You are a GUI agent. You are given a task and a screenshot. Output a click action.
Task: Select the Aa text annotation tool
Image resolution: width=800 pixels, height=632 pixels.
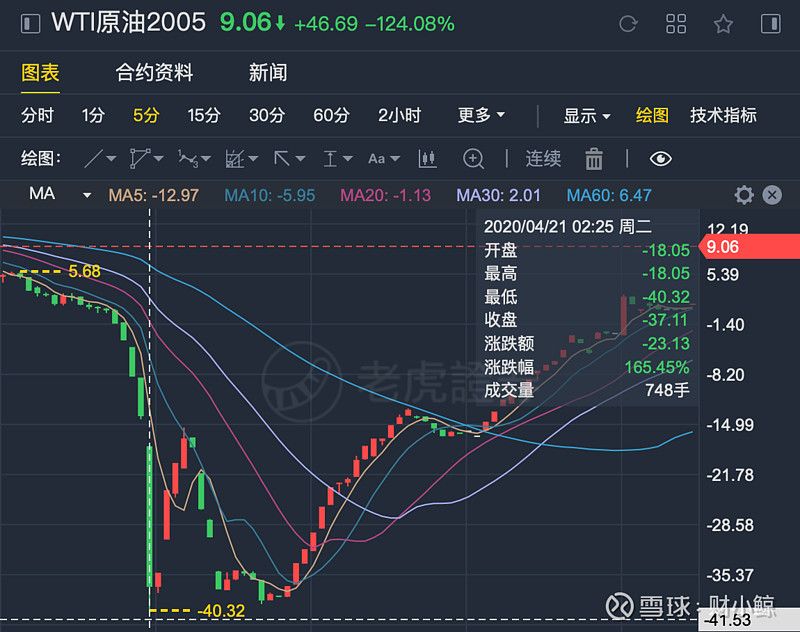pos(377,159)
